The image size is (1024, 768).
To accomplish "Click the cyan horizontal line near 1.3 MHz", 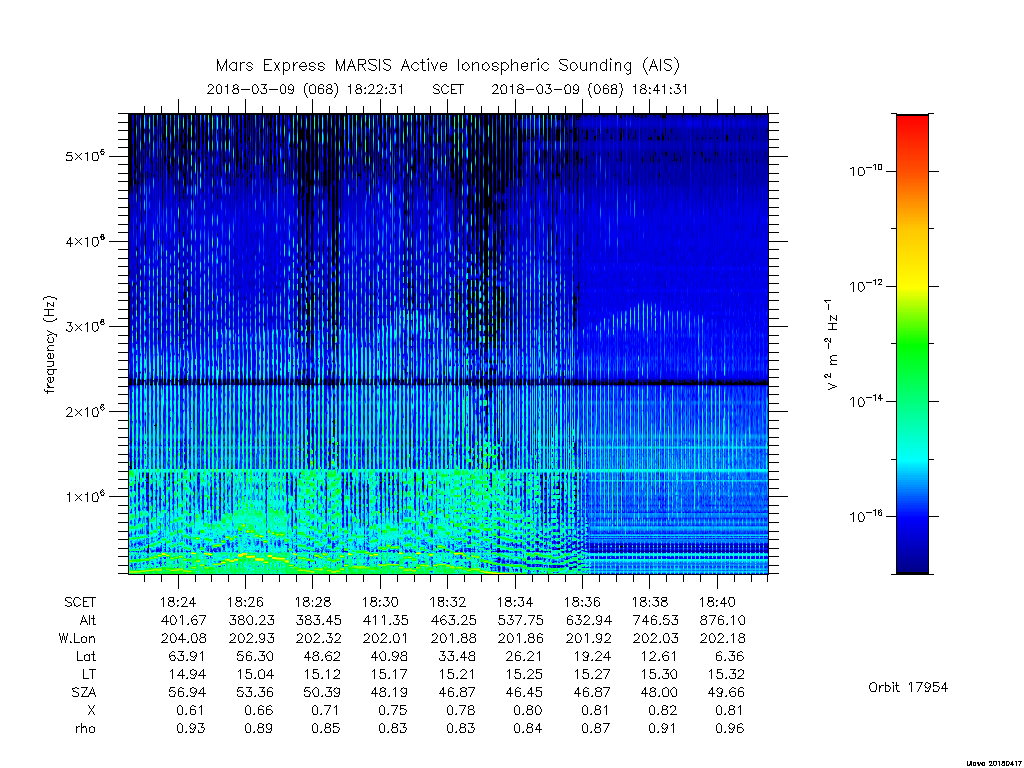I will tap(448, 470).
